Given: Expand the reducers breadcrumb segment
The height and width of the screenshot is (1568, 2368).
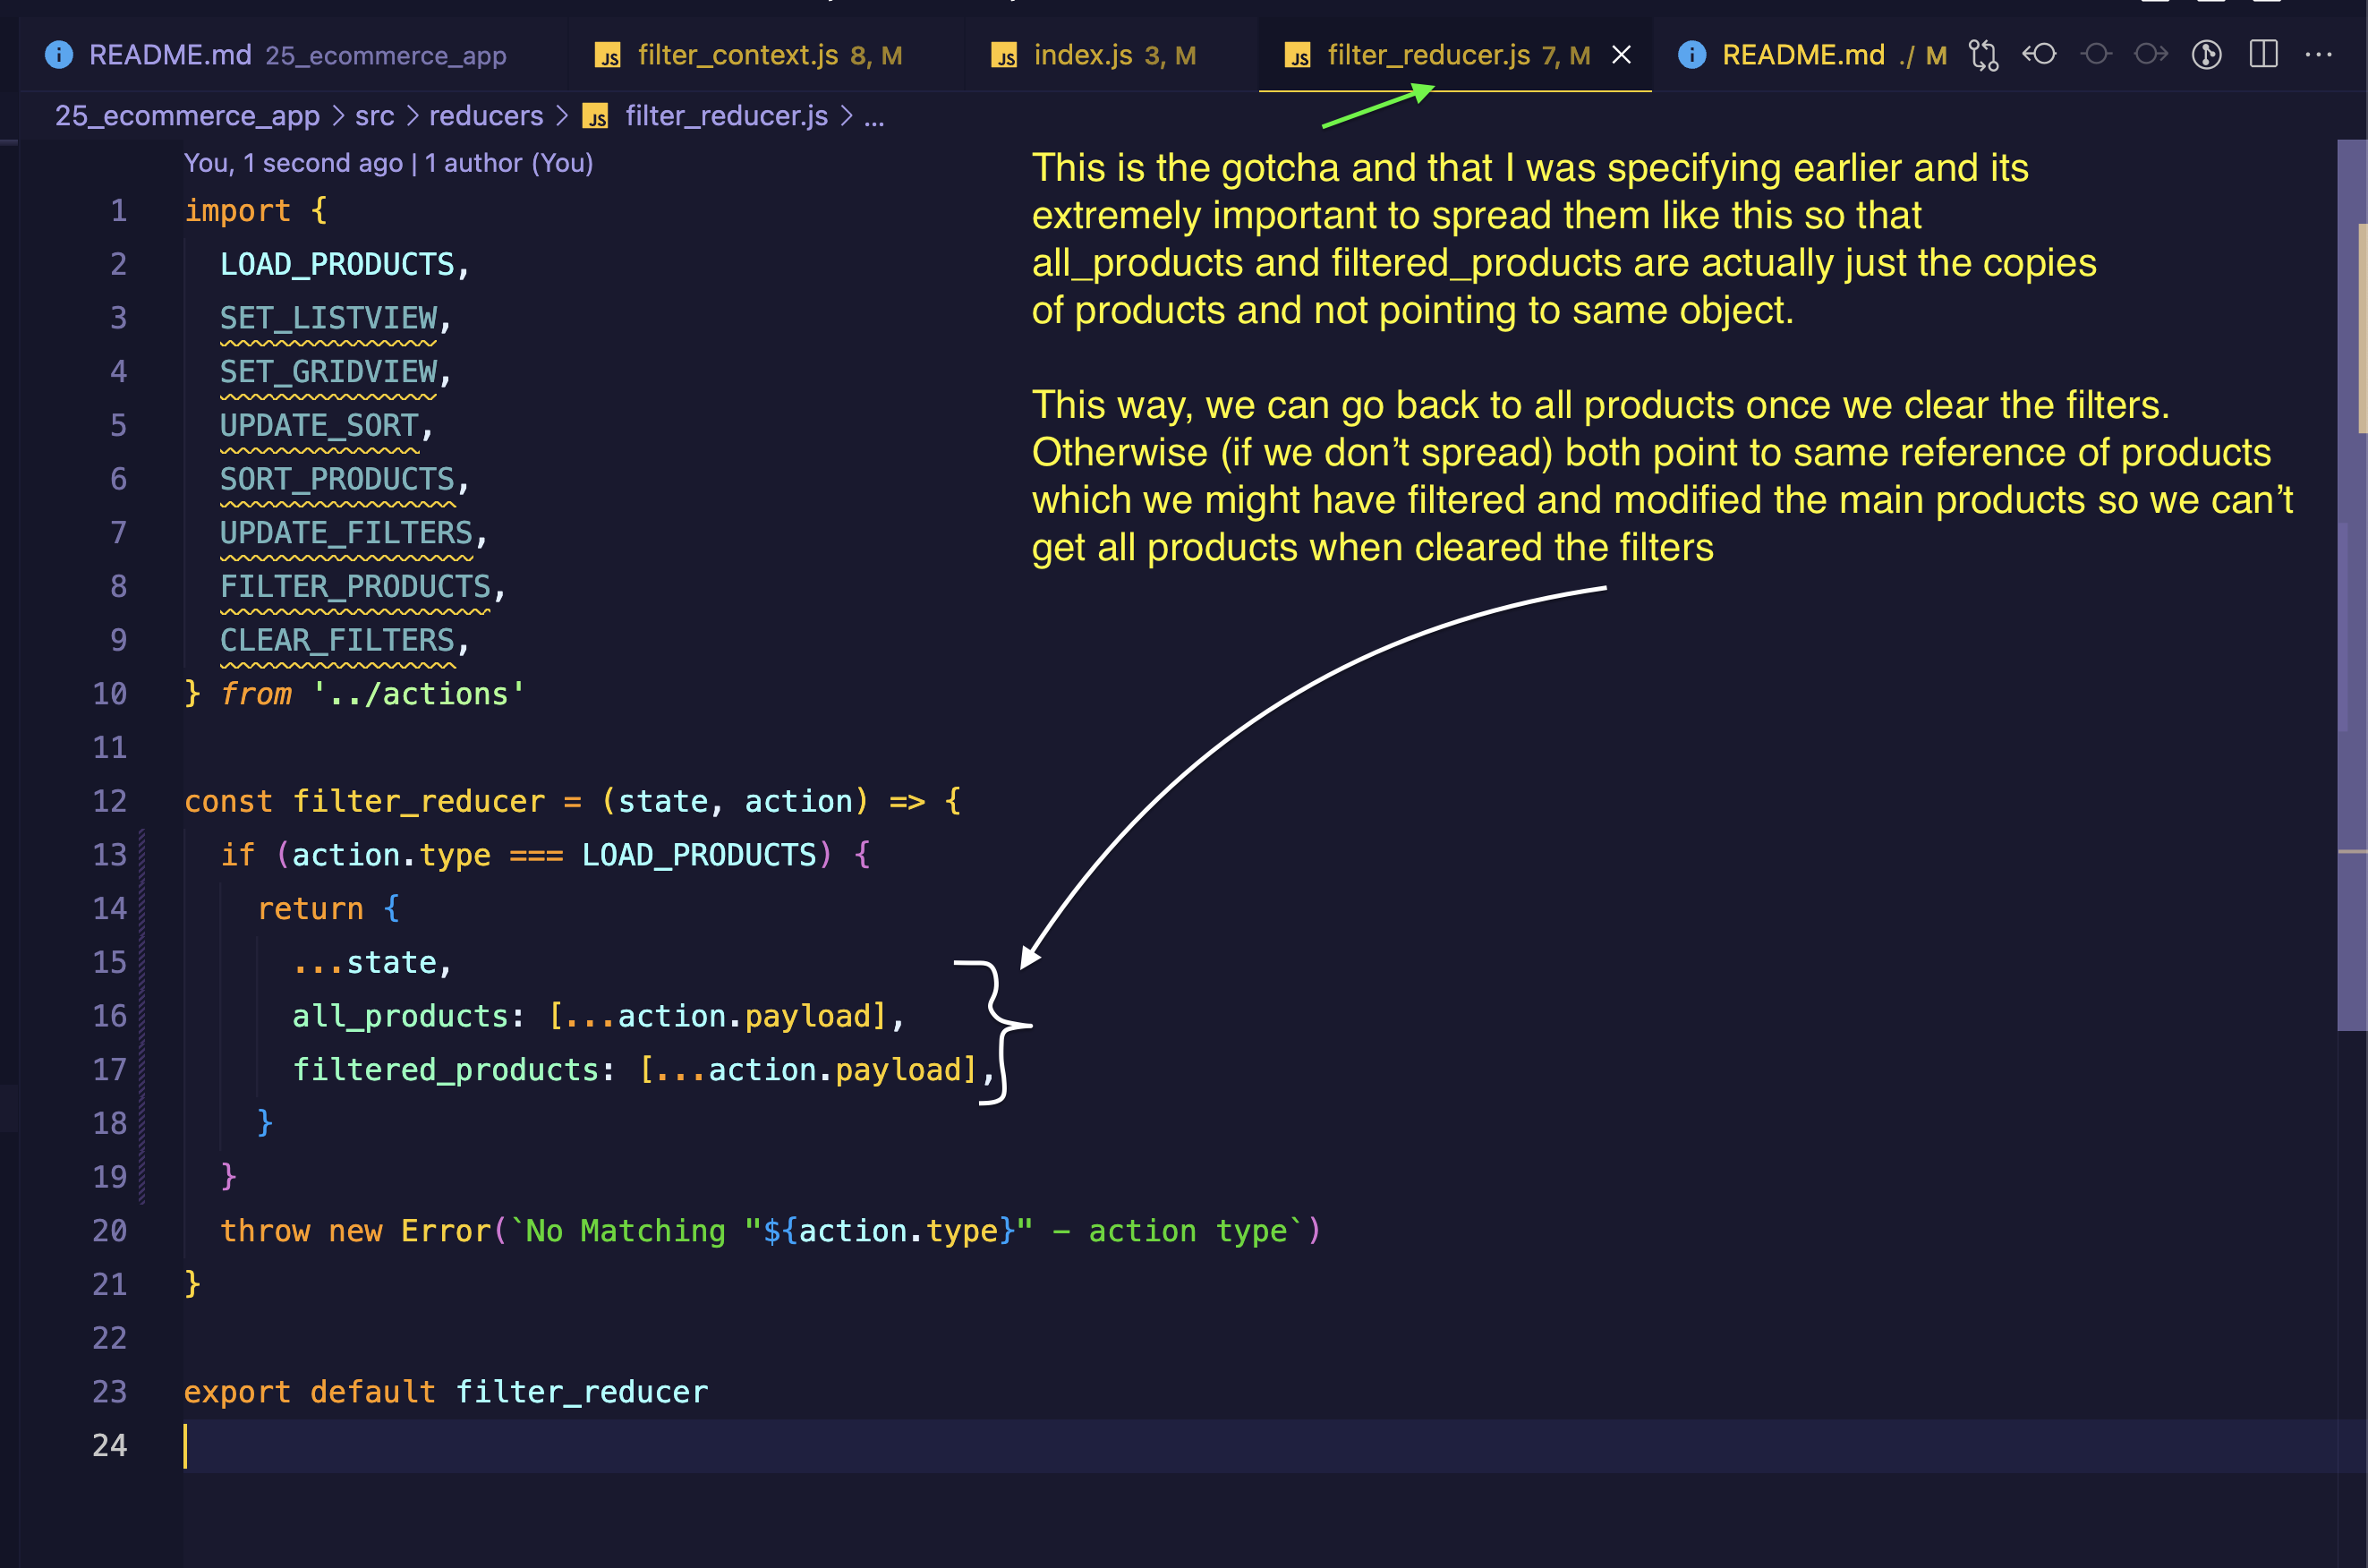Looking at the screenshot, I should tap(486, 116).
